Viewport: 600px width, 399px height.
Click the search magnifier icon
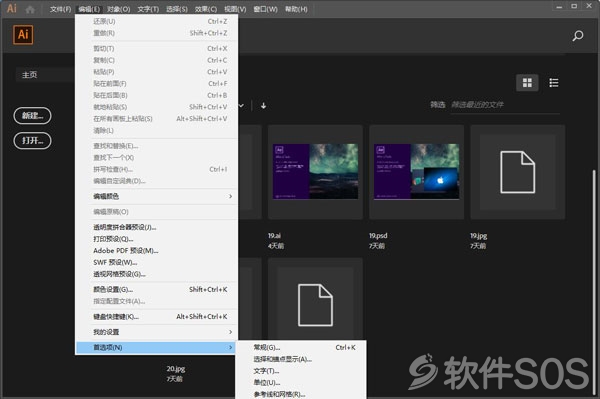click(x=578, y=36)
